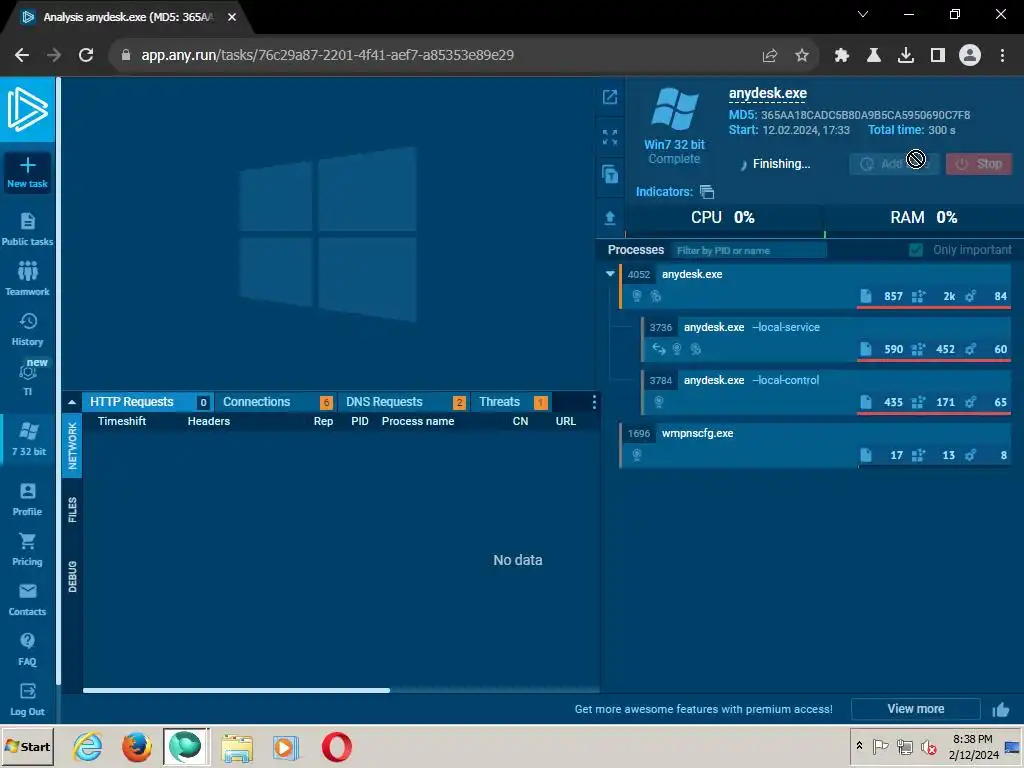1024x768 pixels.
Task: Click the browser address bar URL
Action: [327, 56]
